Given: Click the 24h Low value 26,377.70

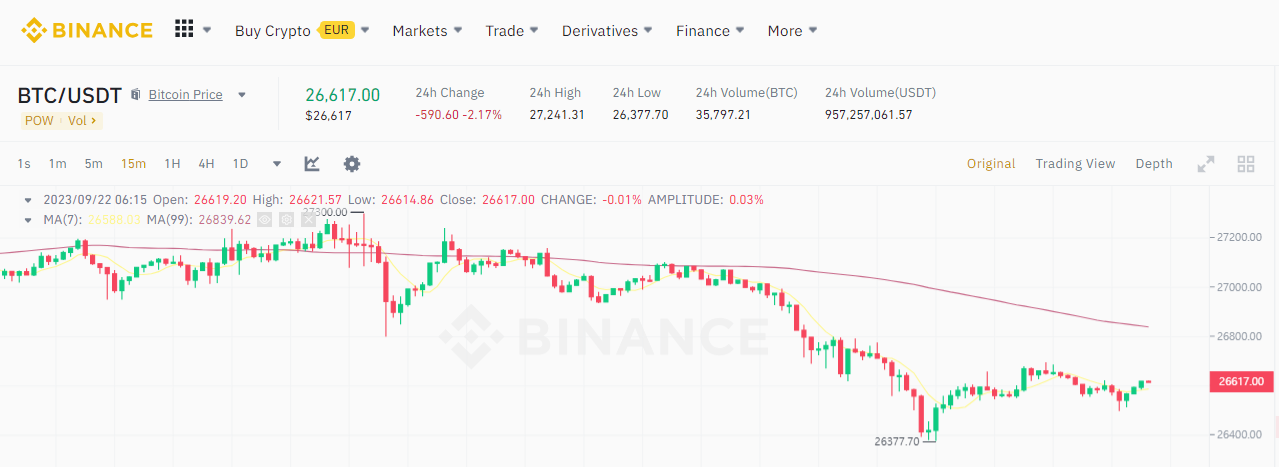Looking at the screenshot, I should [x=641, y=115].
